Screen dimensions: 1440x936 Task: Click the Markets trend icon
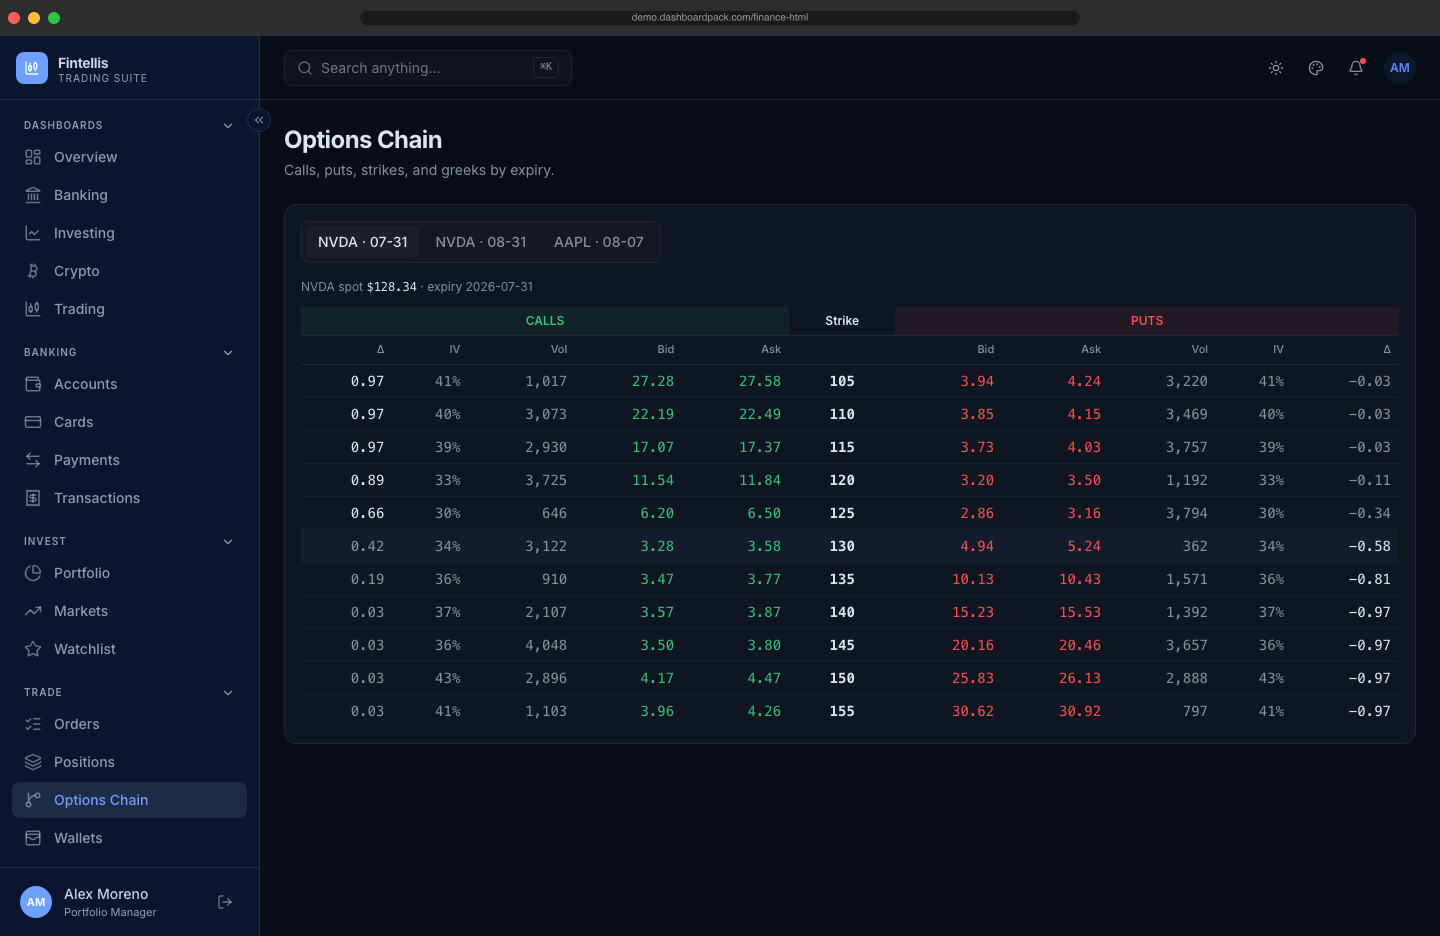pos(33,611)
